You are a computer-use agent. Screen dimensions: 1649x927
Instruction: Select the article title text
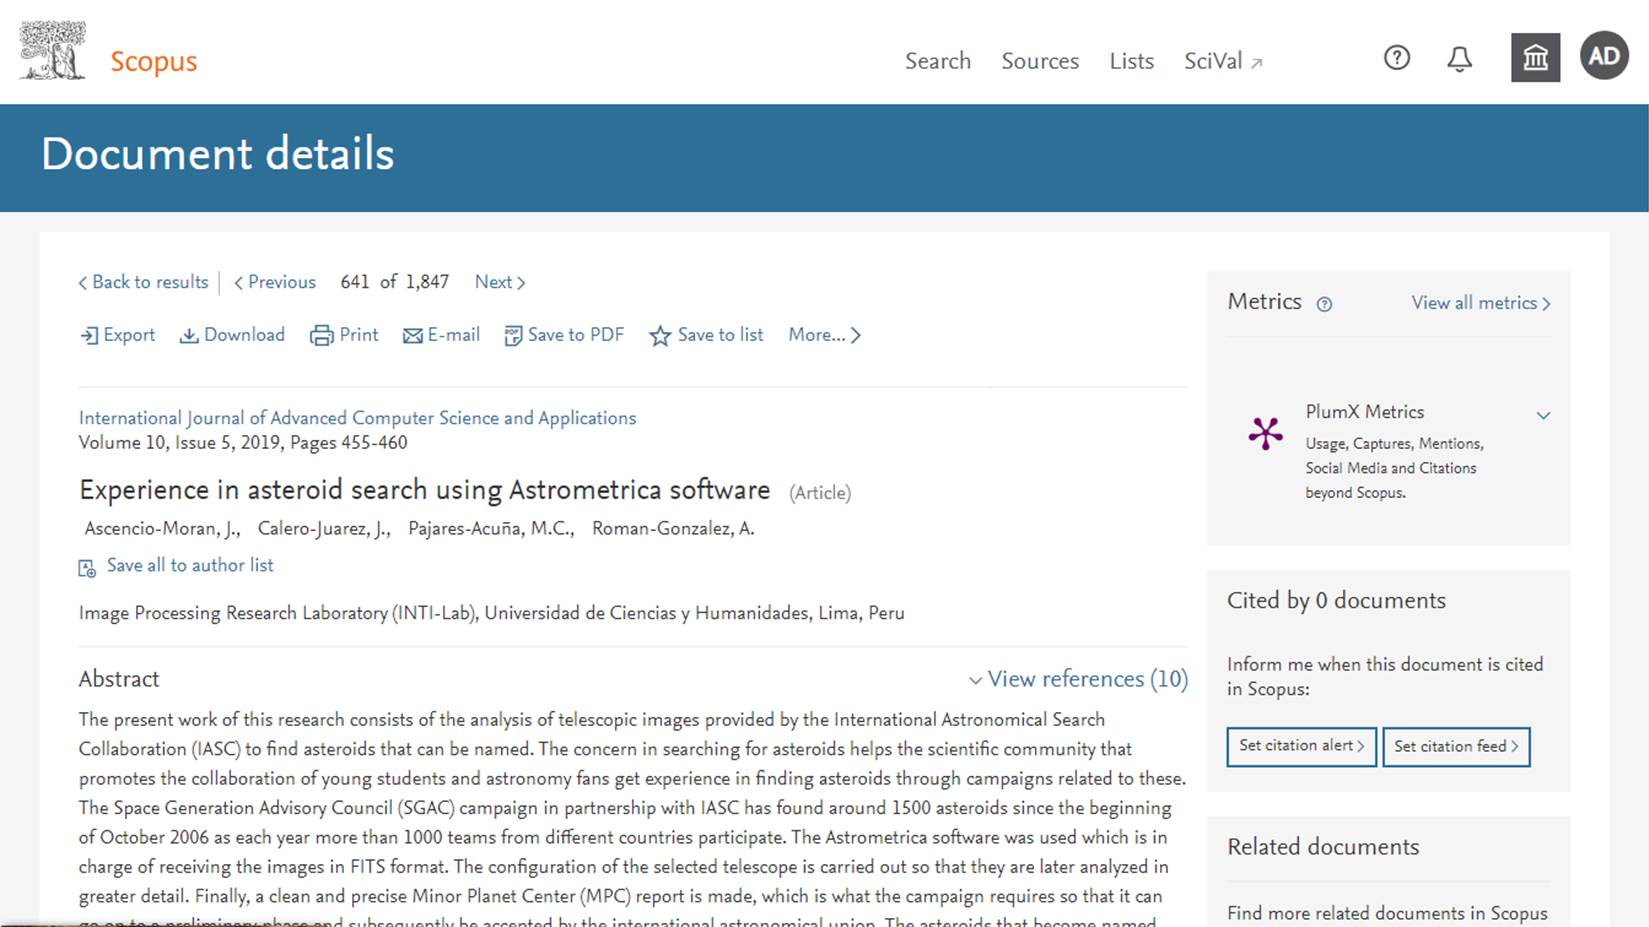(x=425, y=490)
